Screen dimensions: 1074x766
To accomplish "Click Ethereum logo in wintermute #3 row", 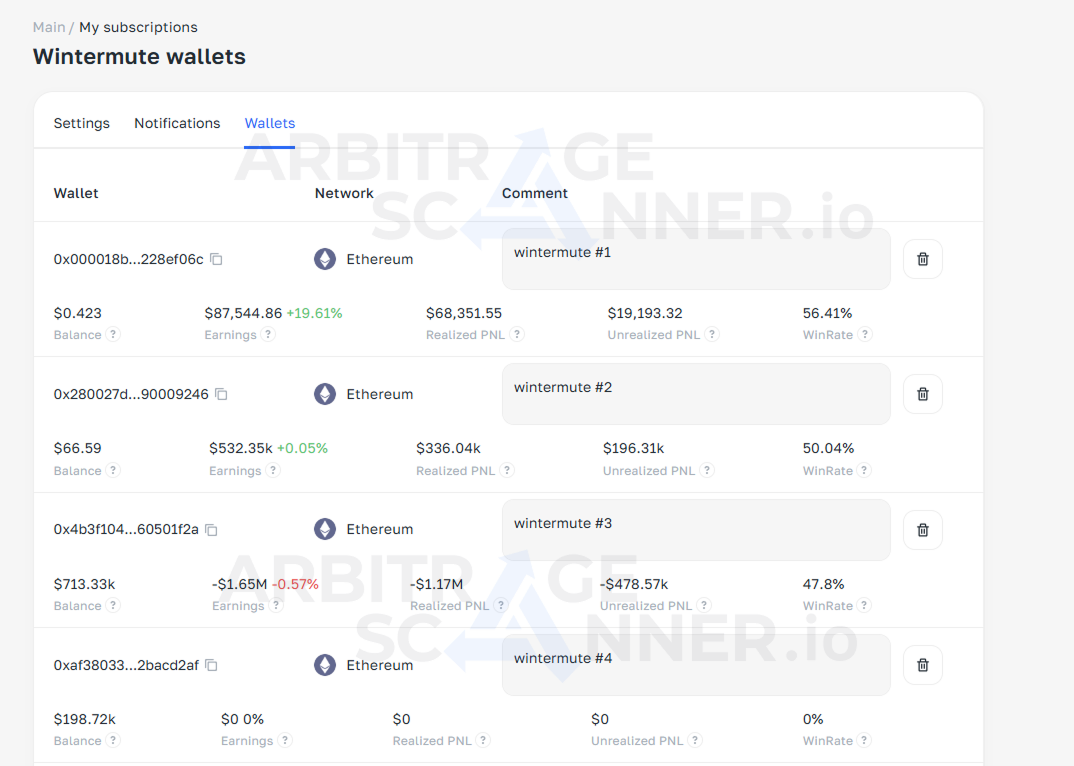I will (x=325, y=529).
